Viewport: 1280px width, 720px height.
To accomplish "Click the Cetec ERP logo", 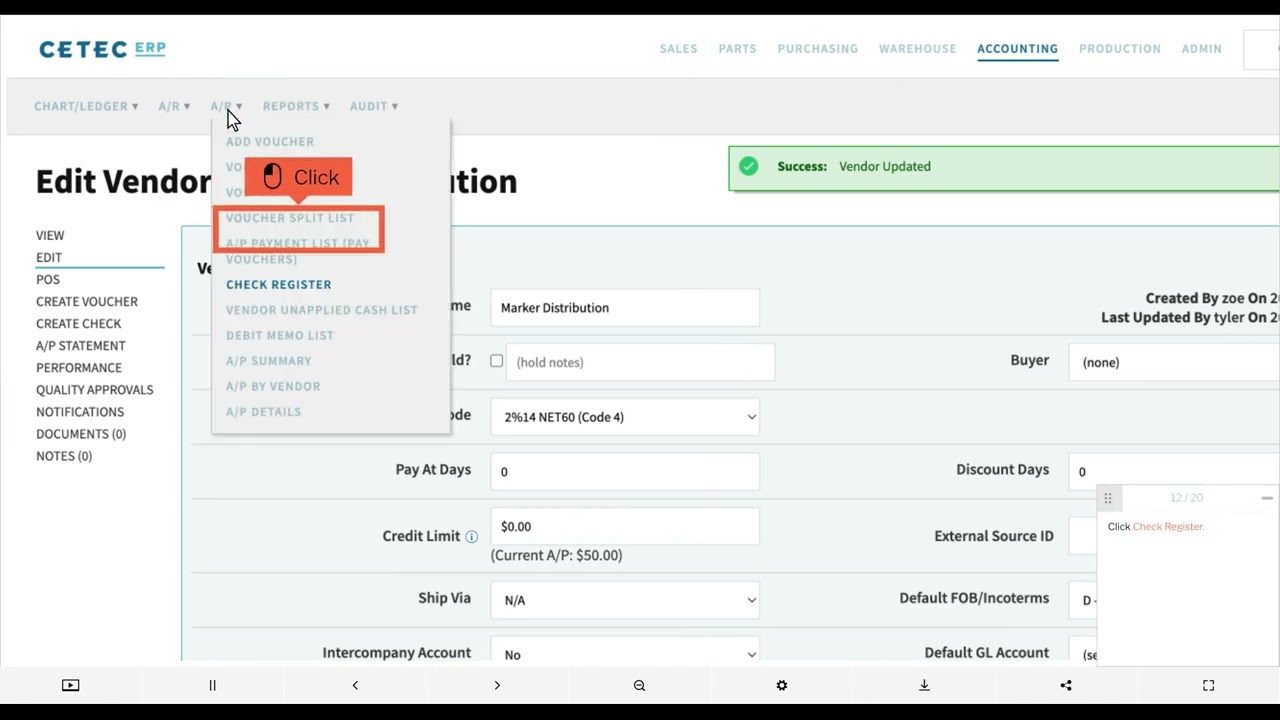I will 102,49.
